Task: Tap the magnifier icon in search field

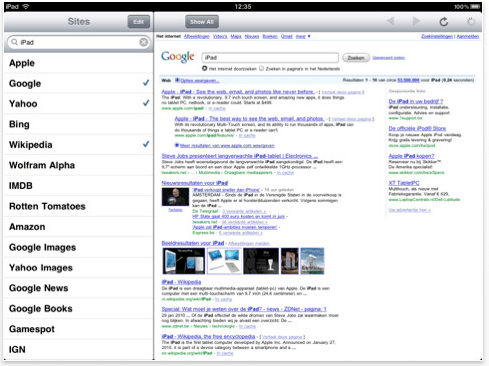Action: (14, 42)
